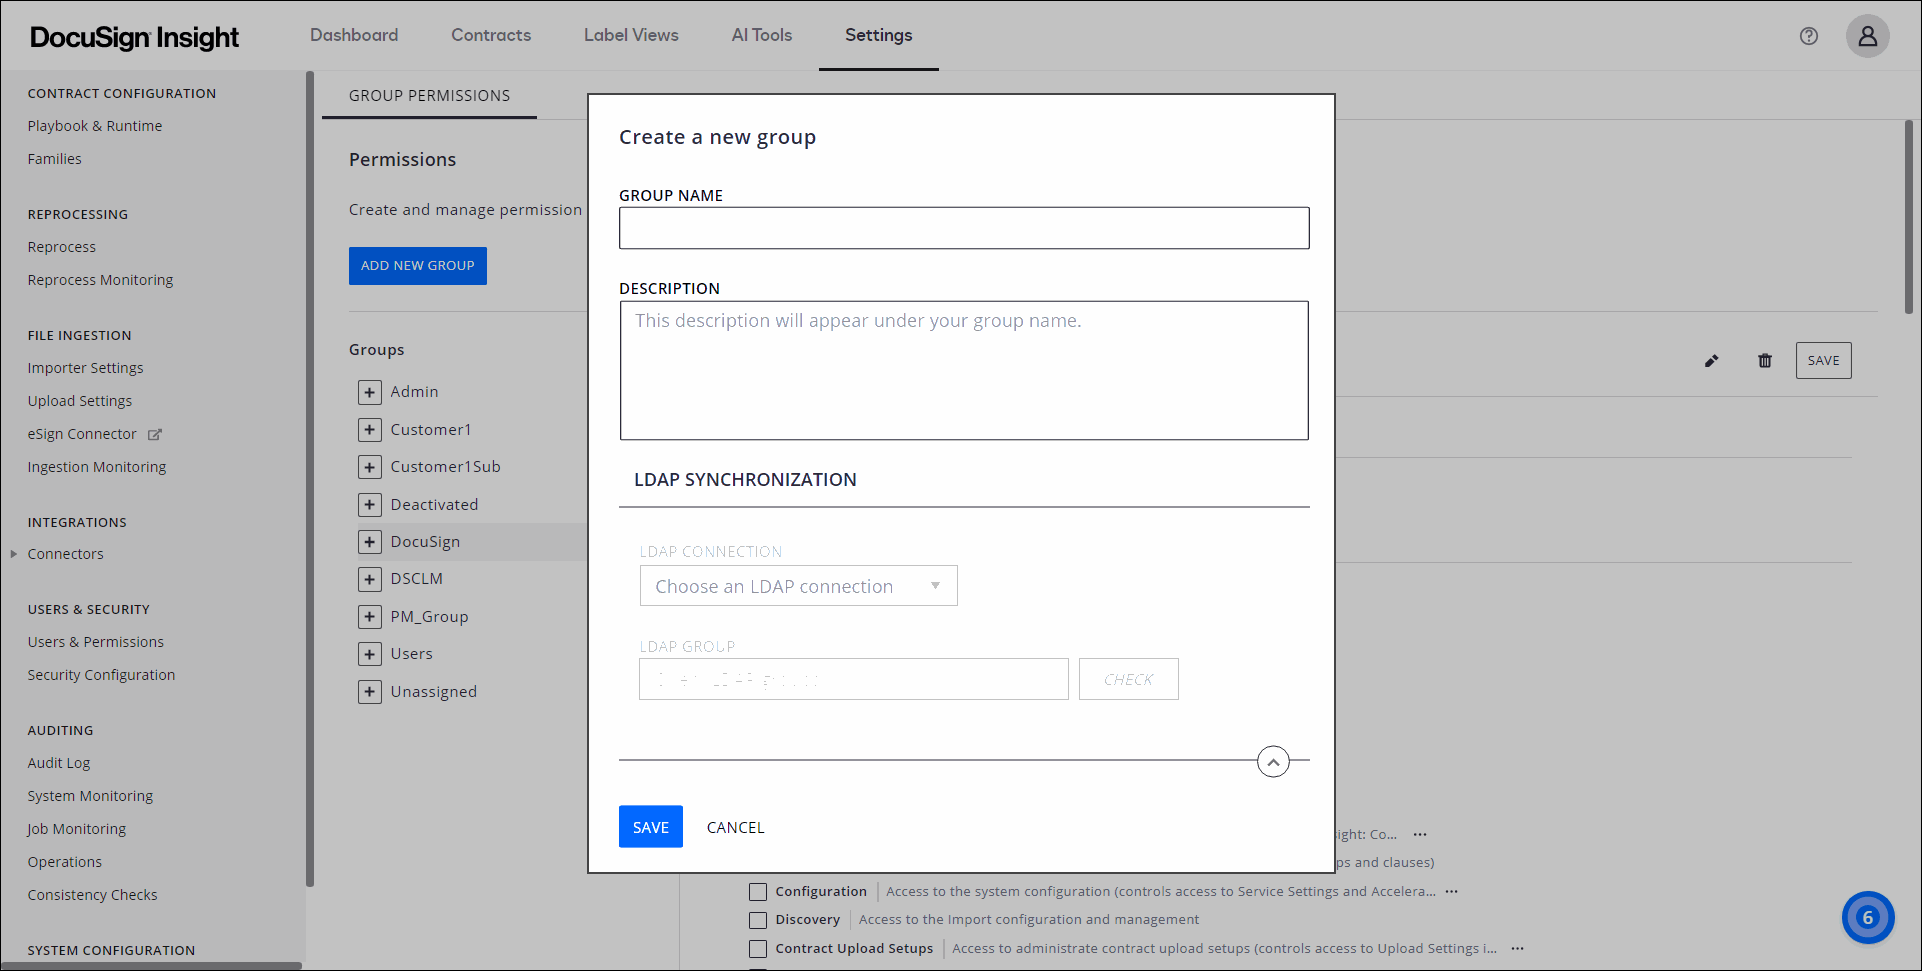Expand the DSCLM group
The height and width of the screenshot is (971, 1922).
[370, 579]
